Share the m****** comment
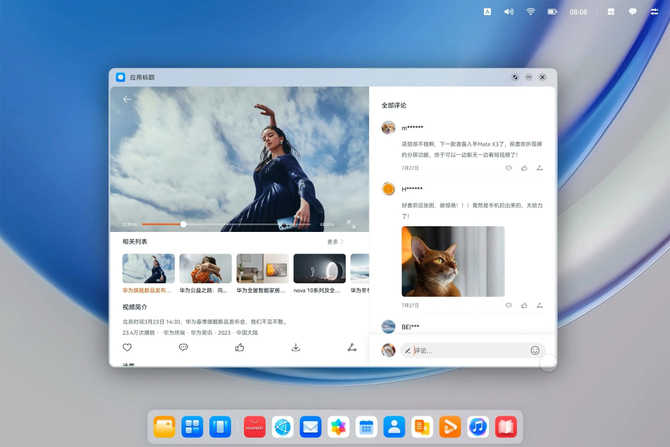Image resolution: width=670 pixels, height=447 pixels. (540, 168)
